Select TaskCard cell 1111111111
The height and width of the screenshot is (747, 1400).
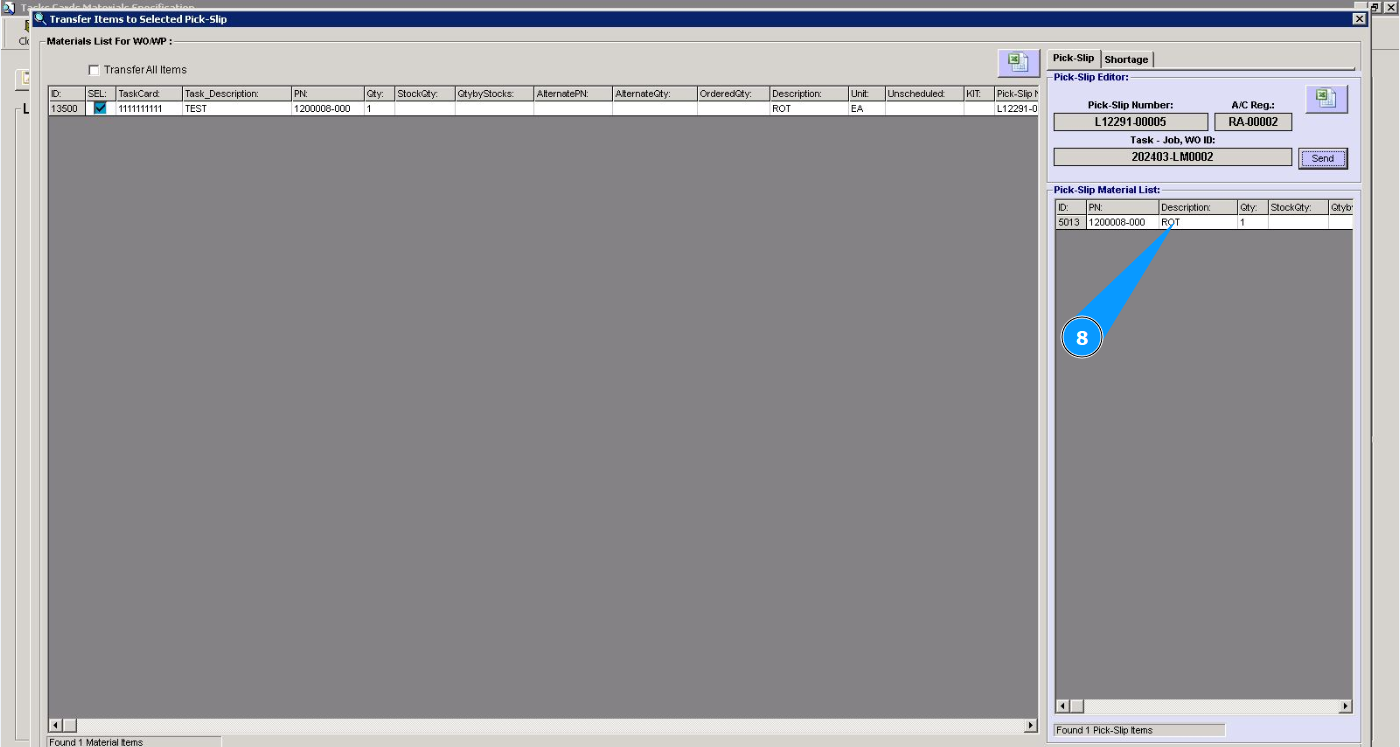(x=149, y=108)
